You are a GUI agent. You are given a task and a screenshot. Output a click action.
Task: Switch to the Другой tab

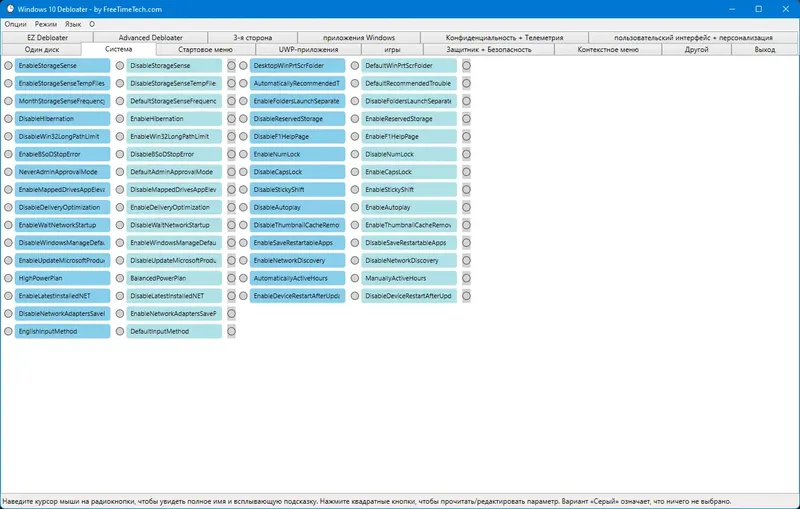[696, 49]
